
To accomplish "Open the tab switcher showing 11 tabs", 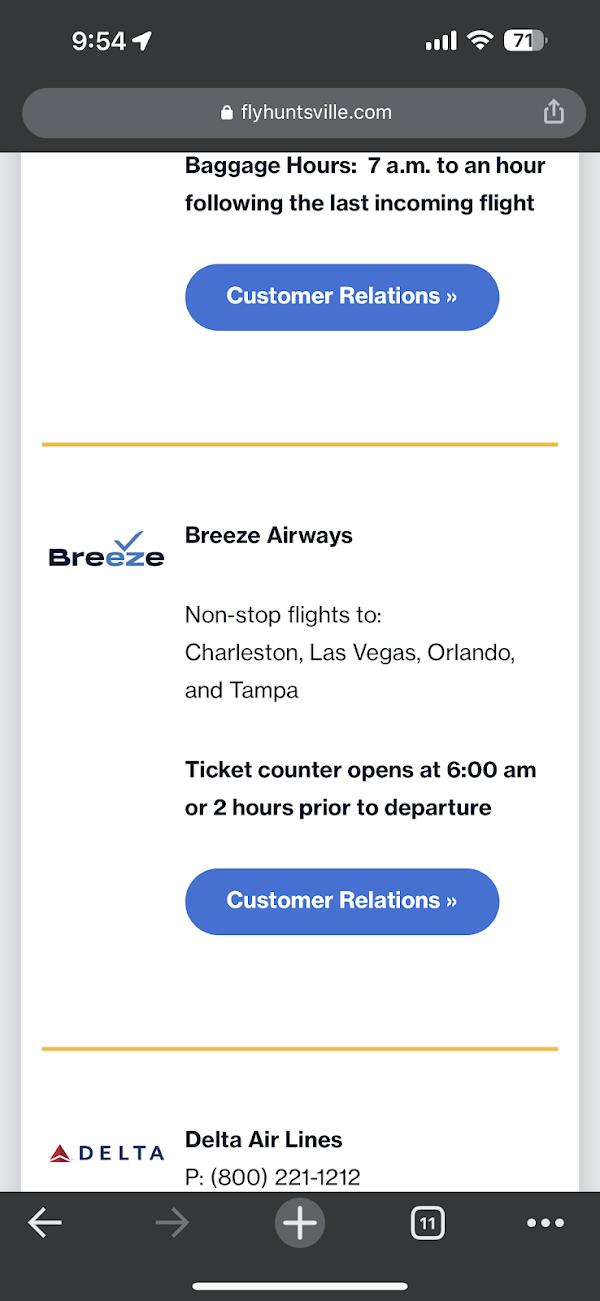I will click(428, 1222).
